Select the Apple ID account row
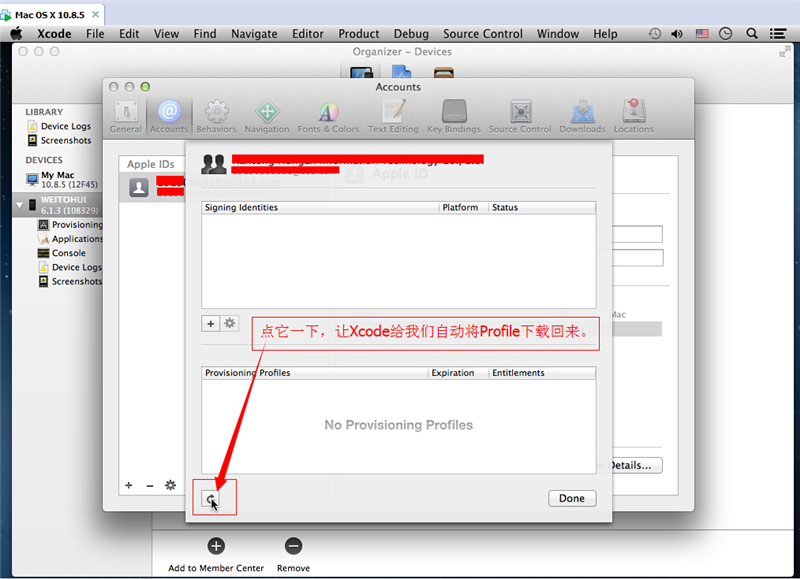This screenshot has height=579, width=800. [x=152, y=187]
